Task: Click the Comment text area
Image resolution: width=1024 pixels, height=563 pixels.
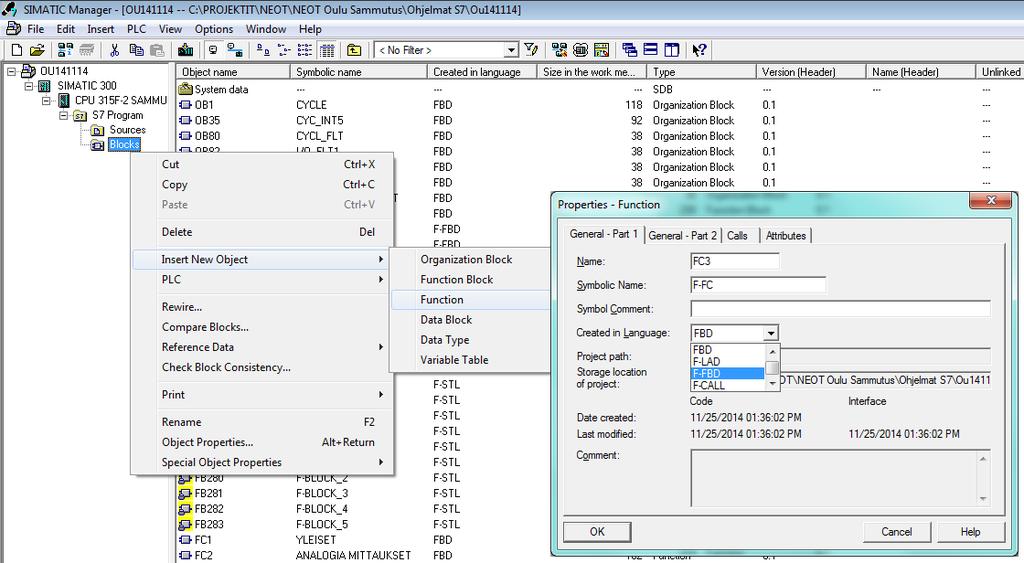Action: pyautogui.click(x=840, y=478)
